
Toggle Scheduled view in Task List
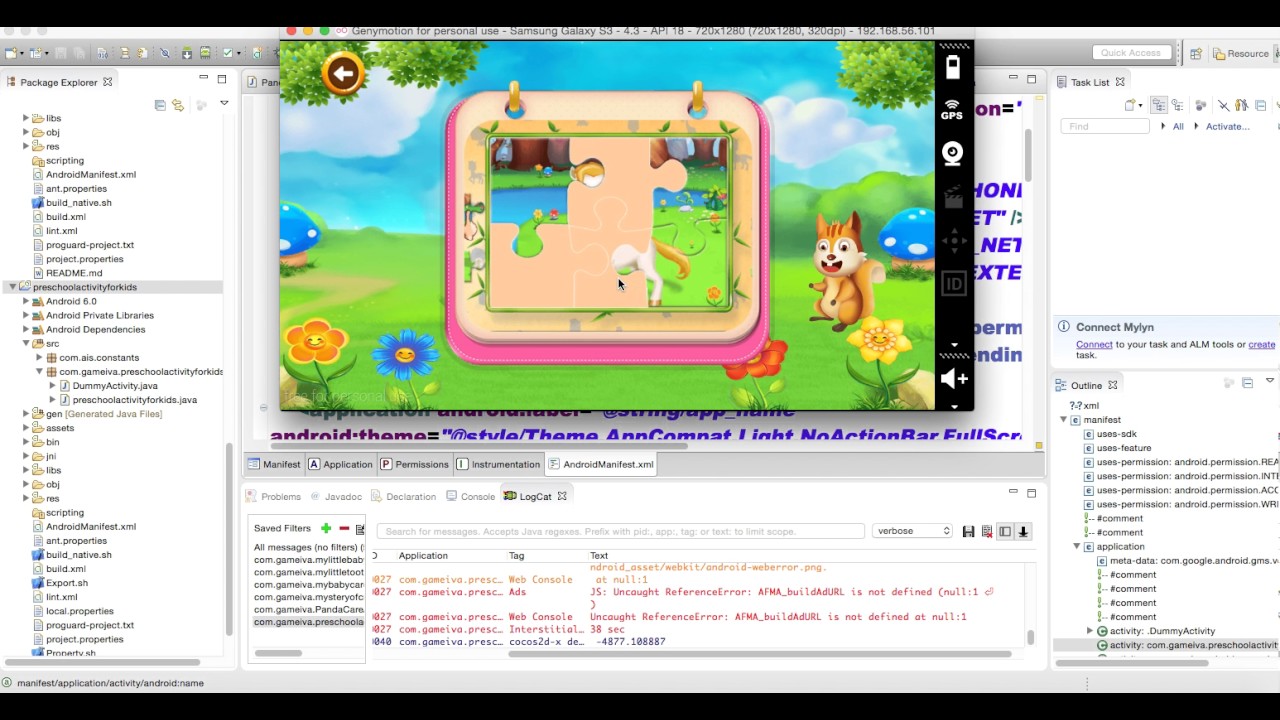pos(1177,105)
